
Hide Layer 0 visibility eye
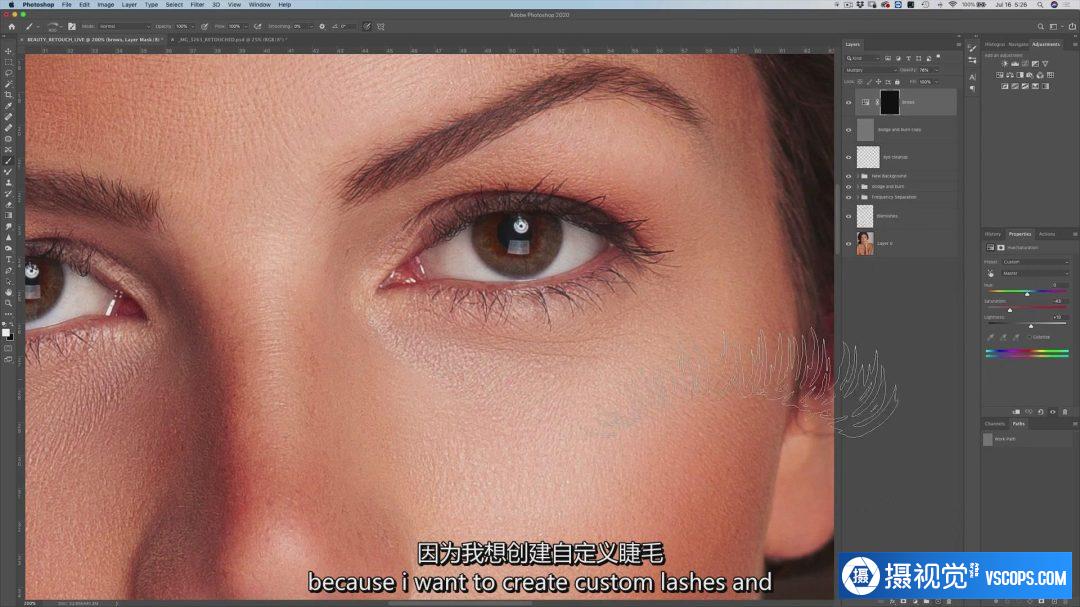pyautogui.click(x=849, y=243)
